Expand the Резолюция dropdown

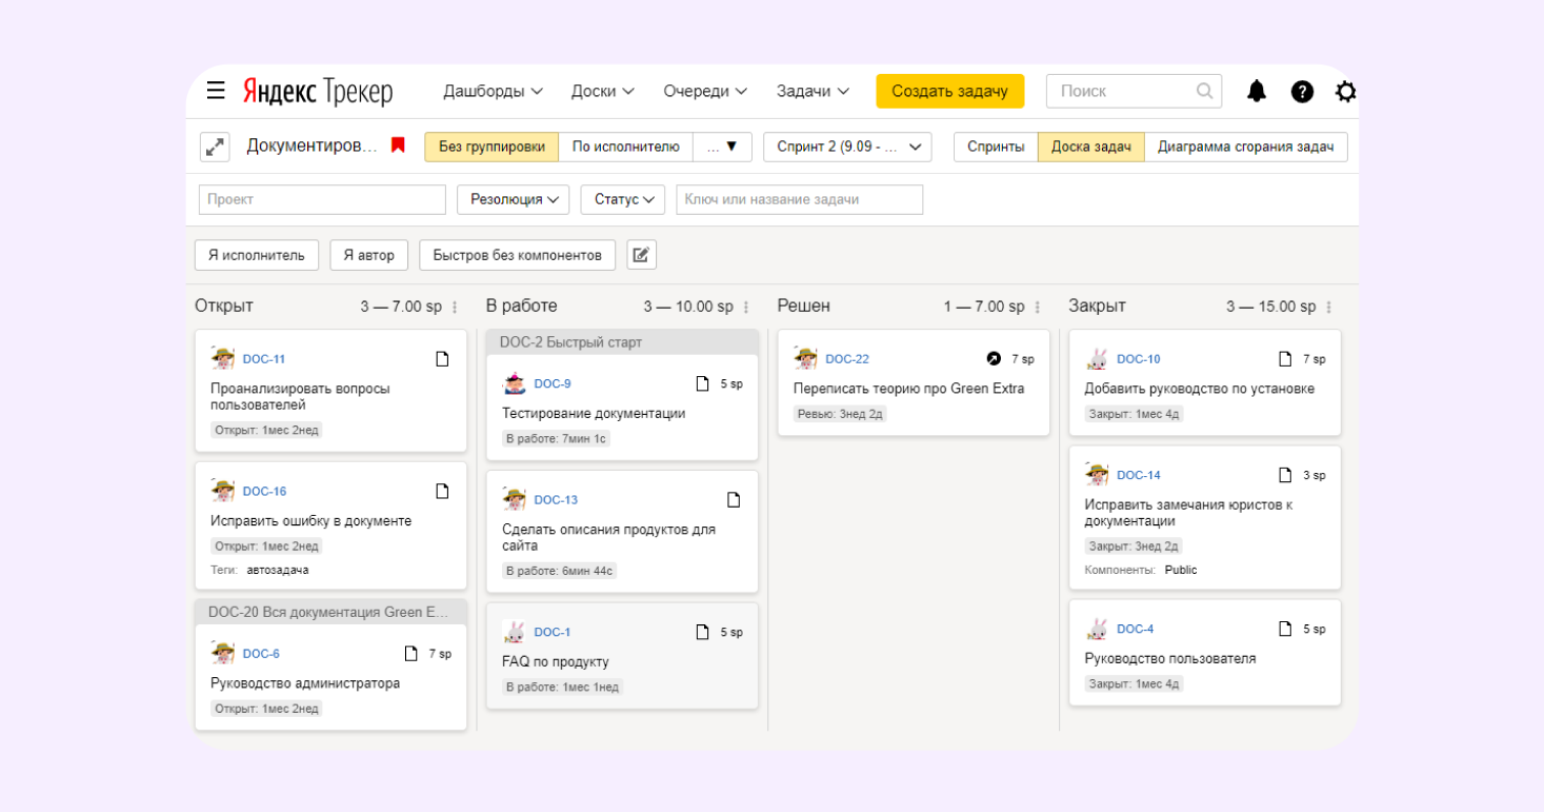(513, 200)
